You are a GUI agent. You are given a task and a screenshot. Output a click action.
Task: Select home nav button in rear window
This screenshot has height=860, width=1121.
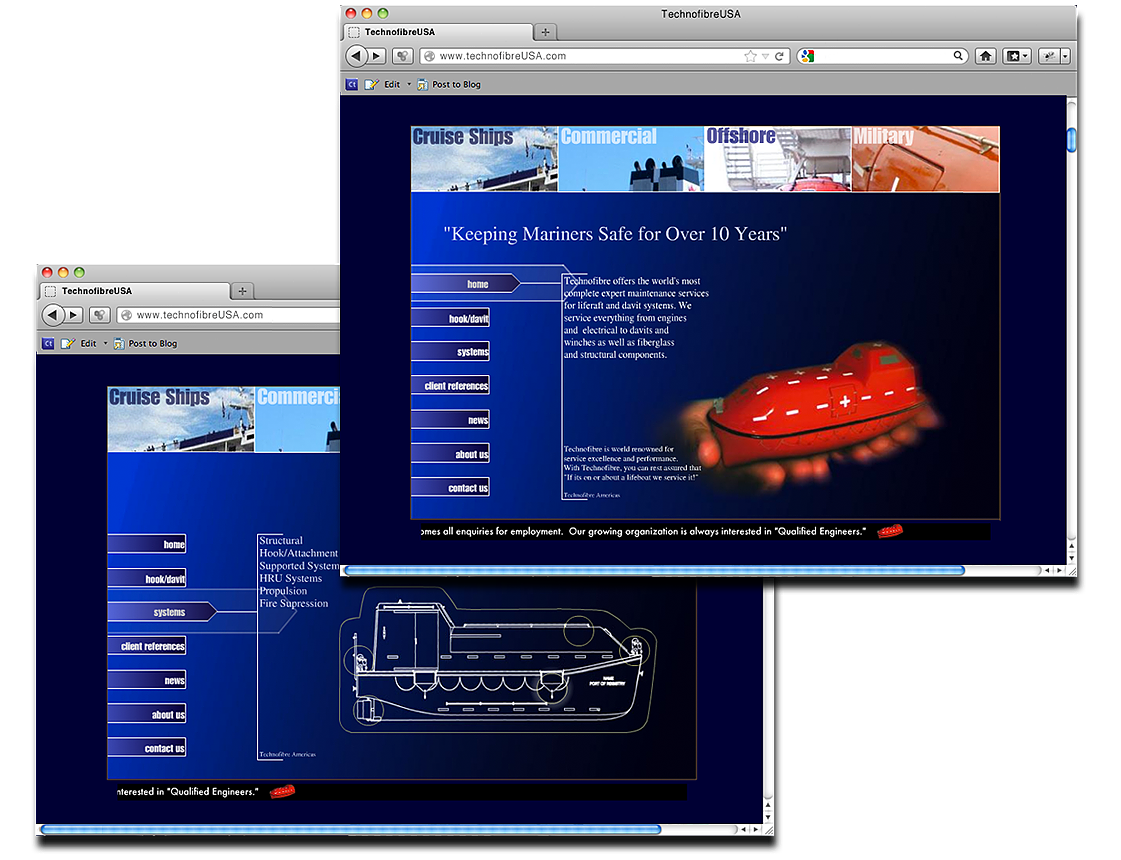(x=147, y=544)
